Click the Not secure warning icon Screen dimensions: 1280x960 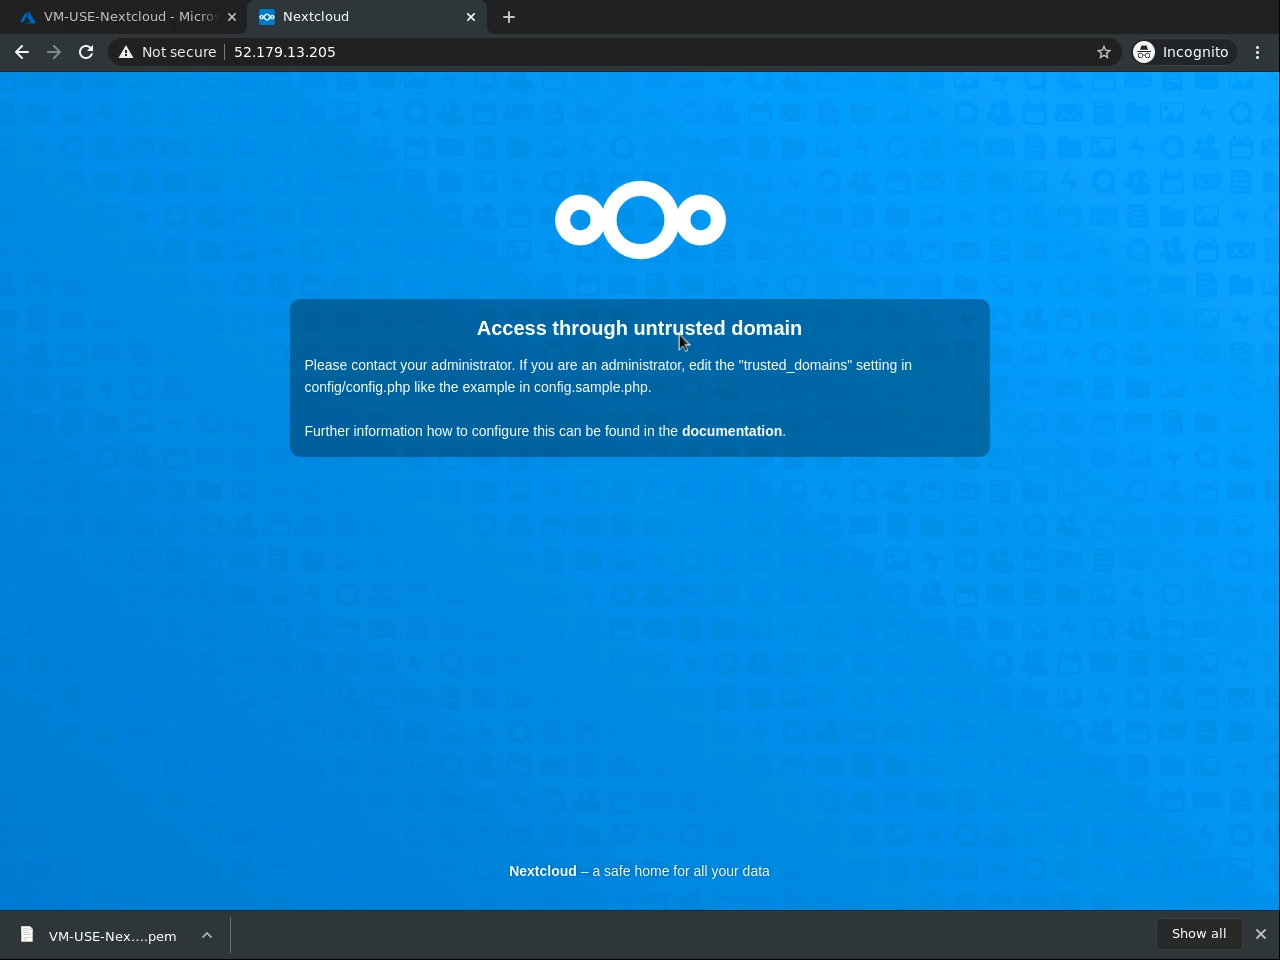[x=126, y=52]
